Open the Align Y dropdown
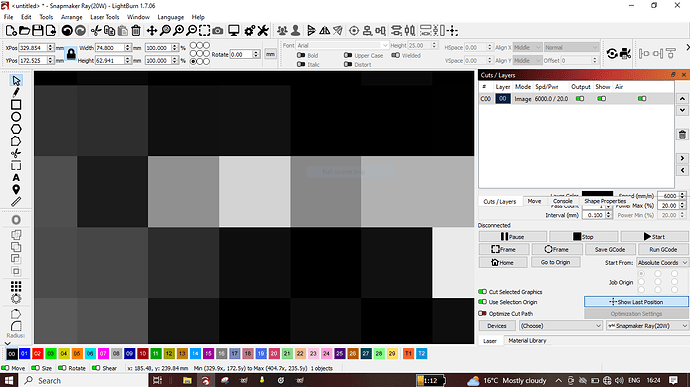Screen dimensions: 690x387 tap(527, 60)
